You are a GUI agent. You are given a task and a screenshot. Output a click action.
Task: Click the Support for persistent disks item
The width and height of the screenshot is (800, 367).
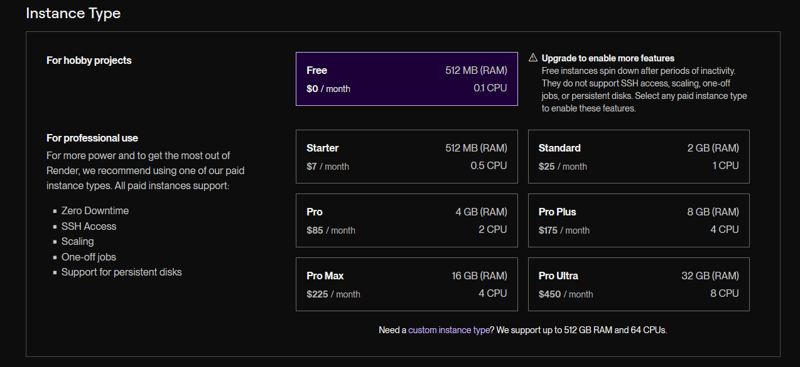tap(121, 272)
